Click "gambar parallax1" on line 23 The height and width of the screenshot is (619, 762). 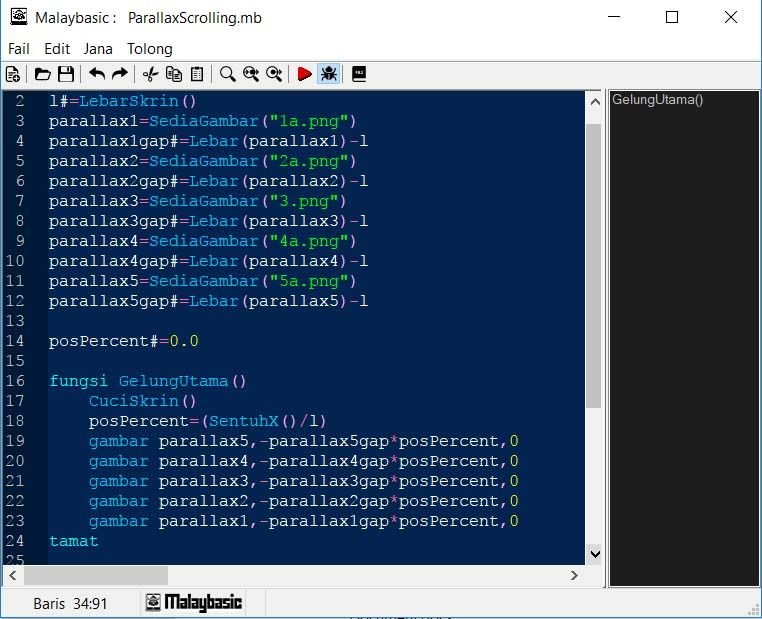point(169,521)
